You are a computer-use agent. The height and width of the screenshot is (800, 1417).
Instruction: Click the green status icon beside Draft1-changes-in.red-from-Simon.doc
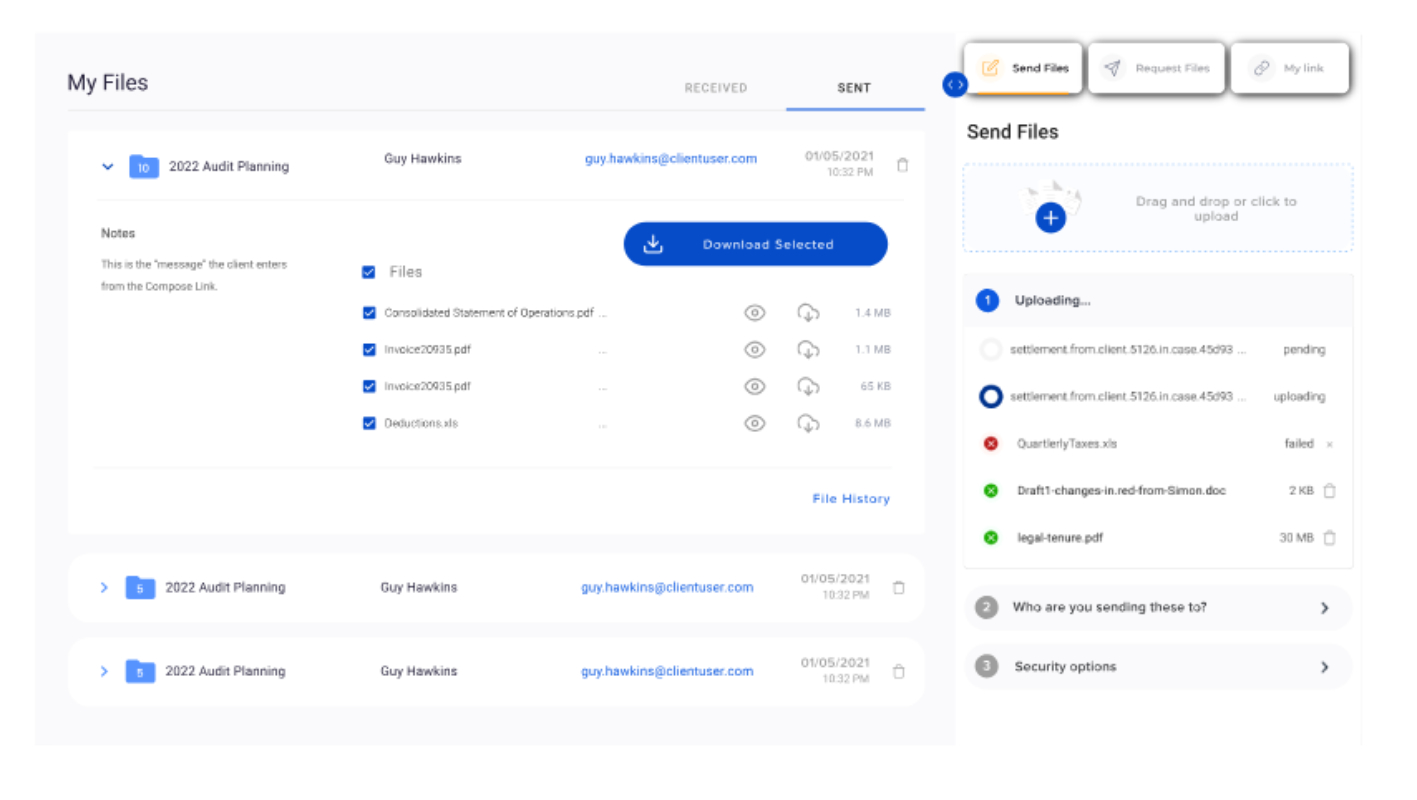point(991,490)
